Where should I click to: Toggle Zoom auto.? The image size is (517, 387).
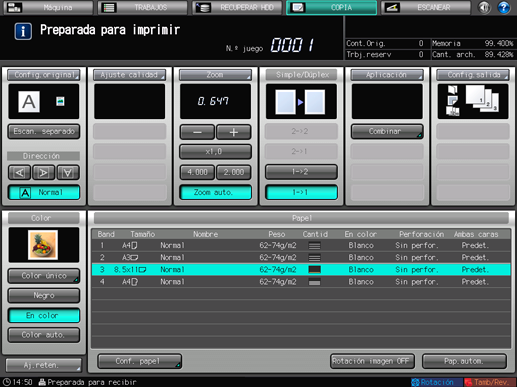215,192
